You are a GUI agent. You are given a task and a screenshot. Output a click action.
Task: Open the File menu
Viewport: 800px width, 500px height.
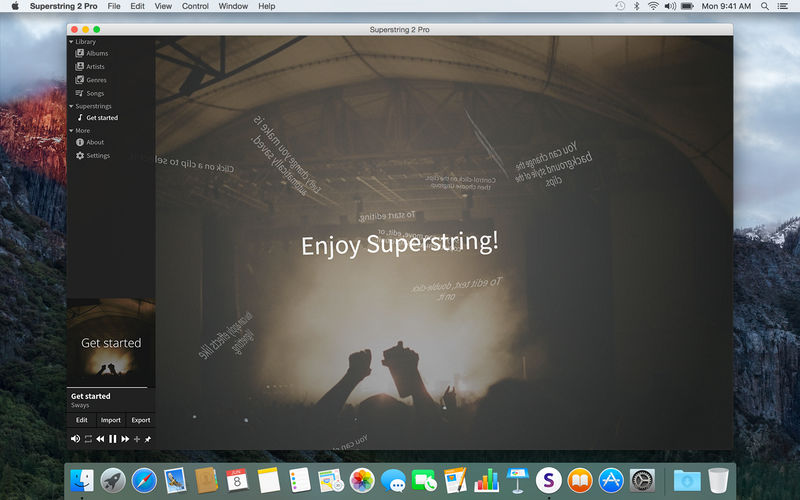tap(114, 6)
